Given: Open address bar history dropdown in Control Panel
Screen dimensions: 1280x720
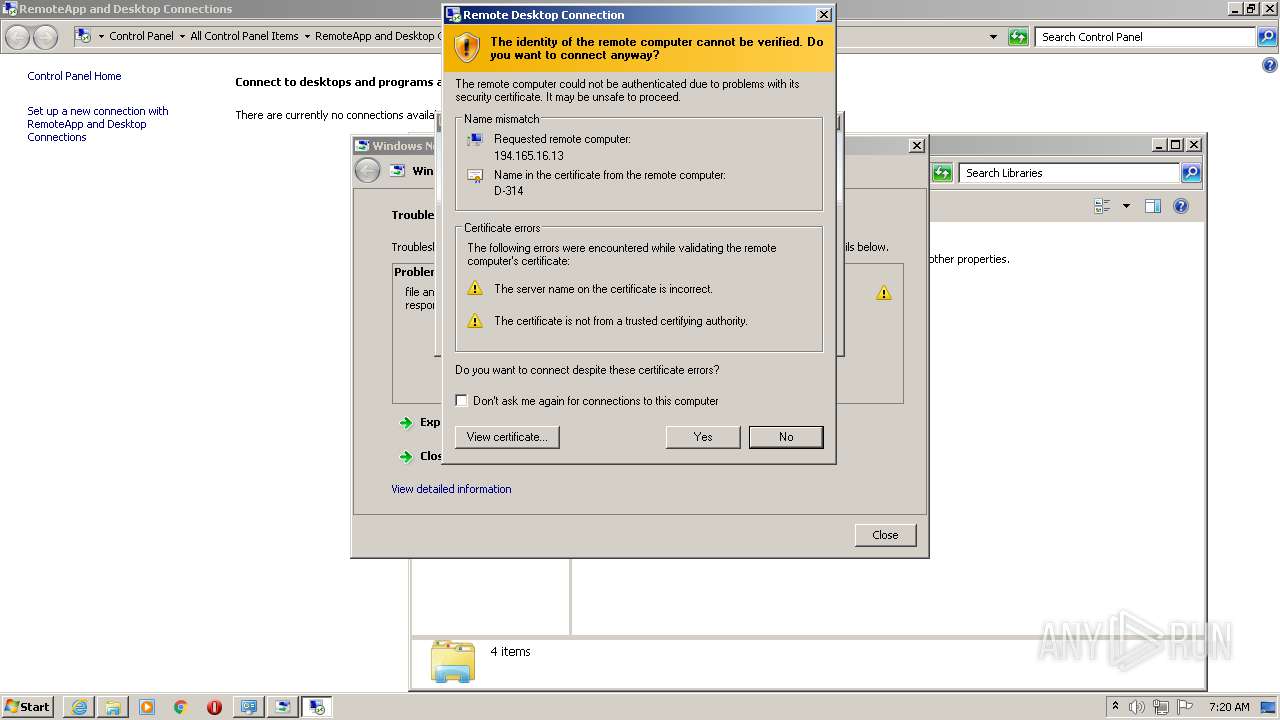Looking at the screenshot, I should [993, 37].
